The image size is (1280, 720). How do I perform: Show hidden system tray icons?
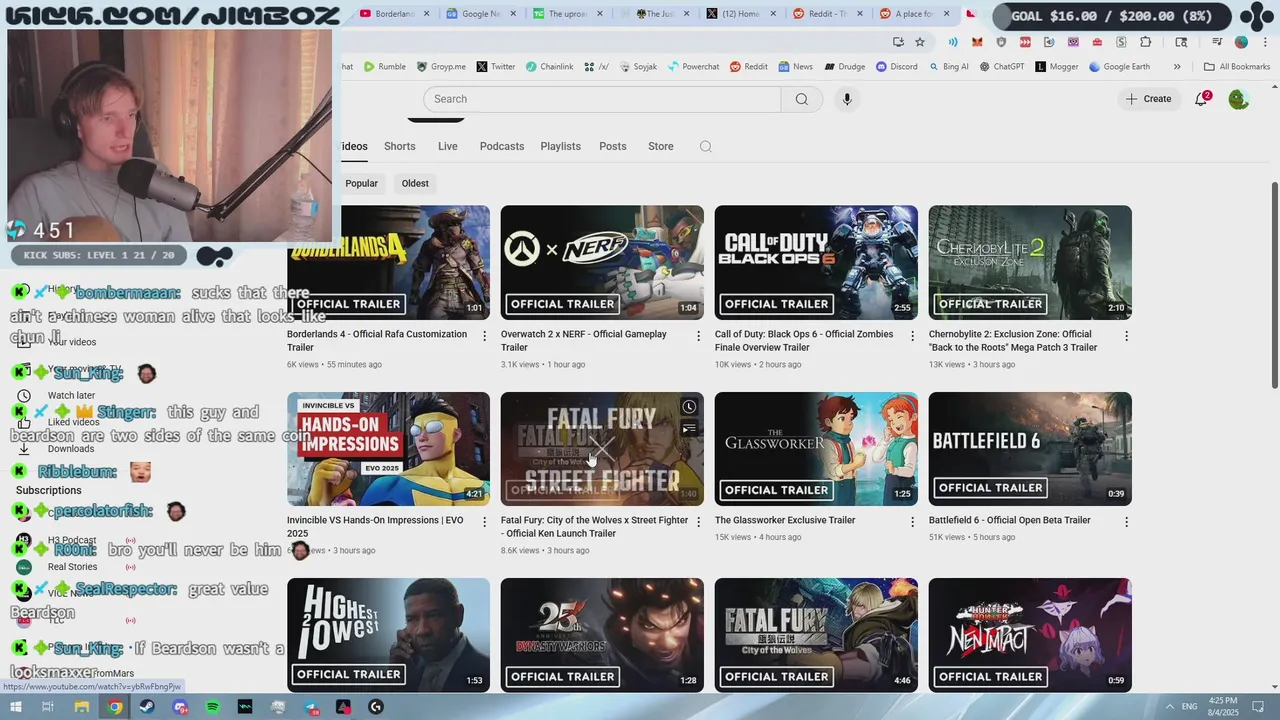1170,707
